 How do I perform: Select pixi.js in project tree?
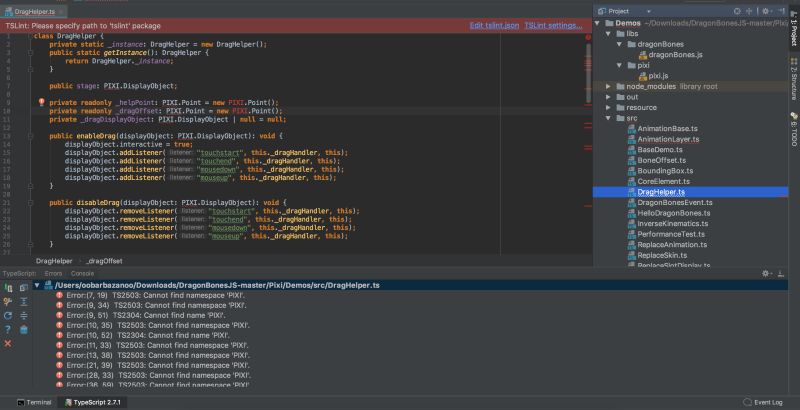(654, 76)
